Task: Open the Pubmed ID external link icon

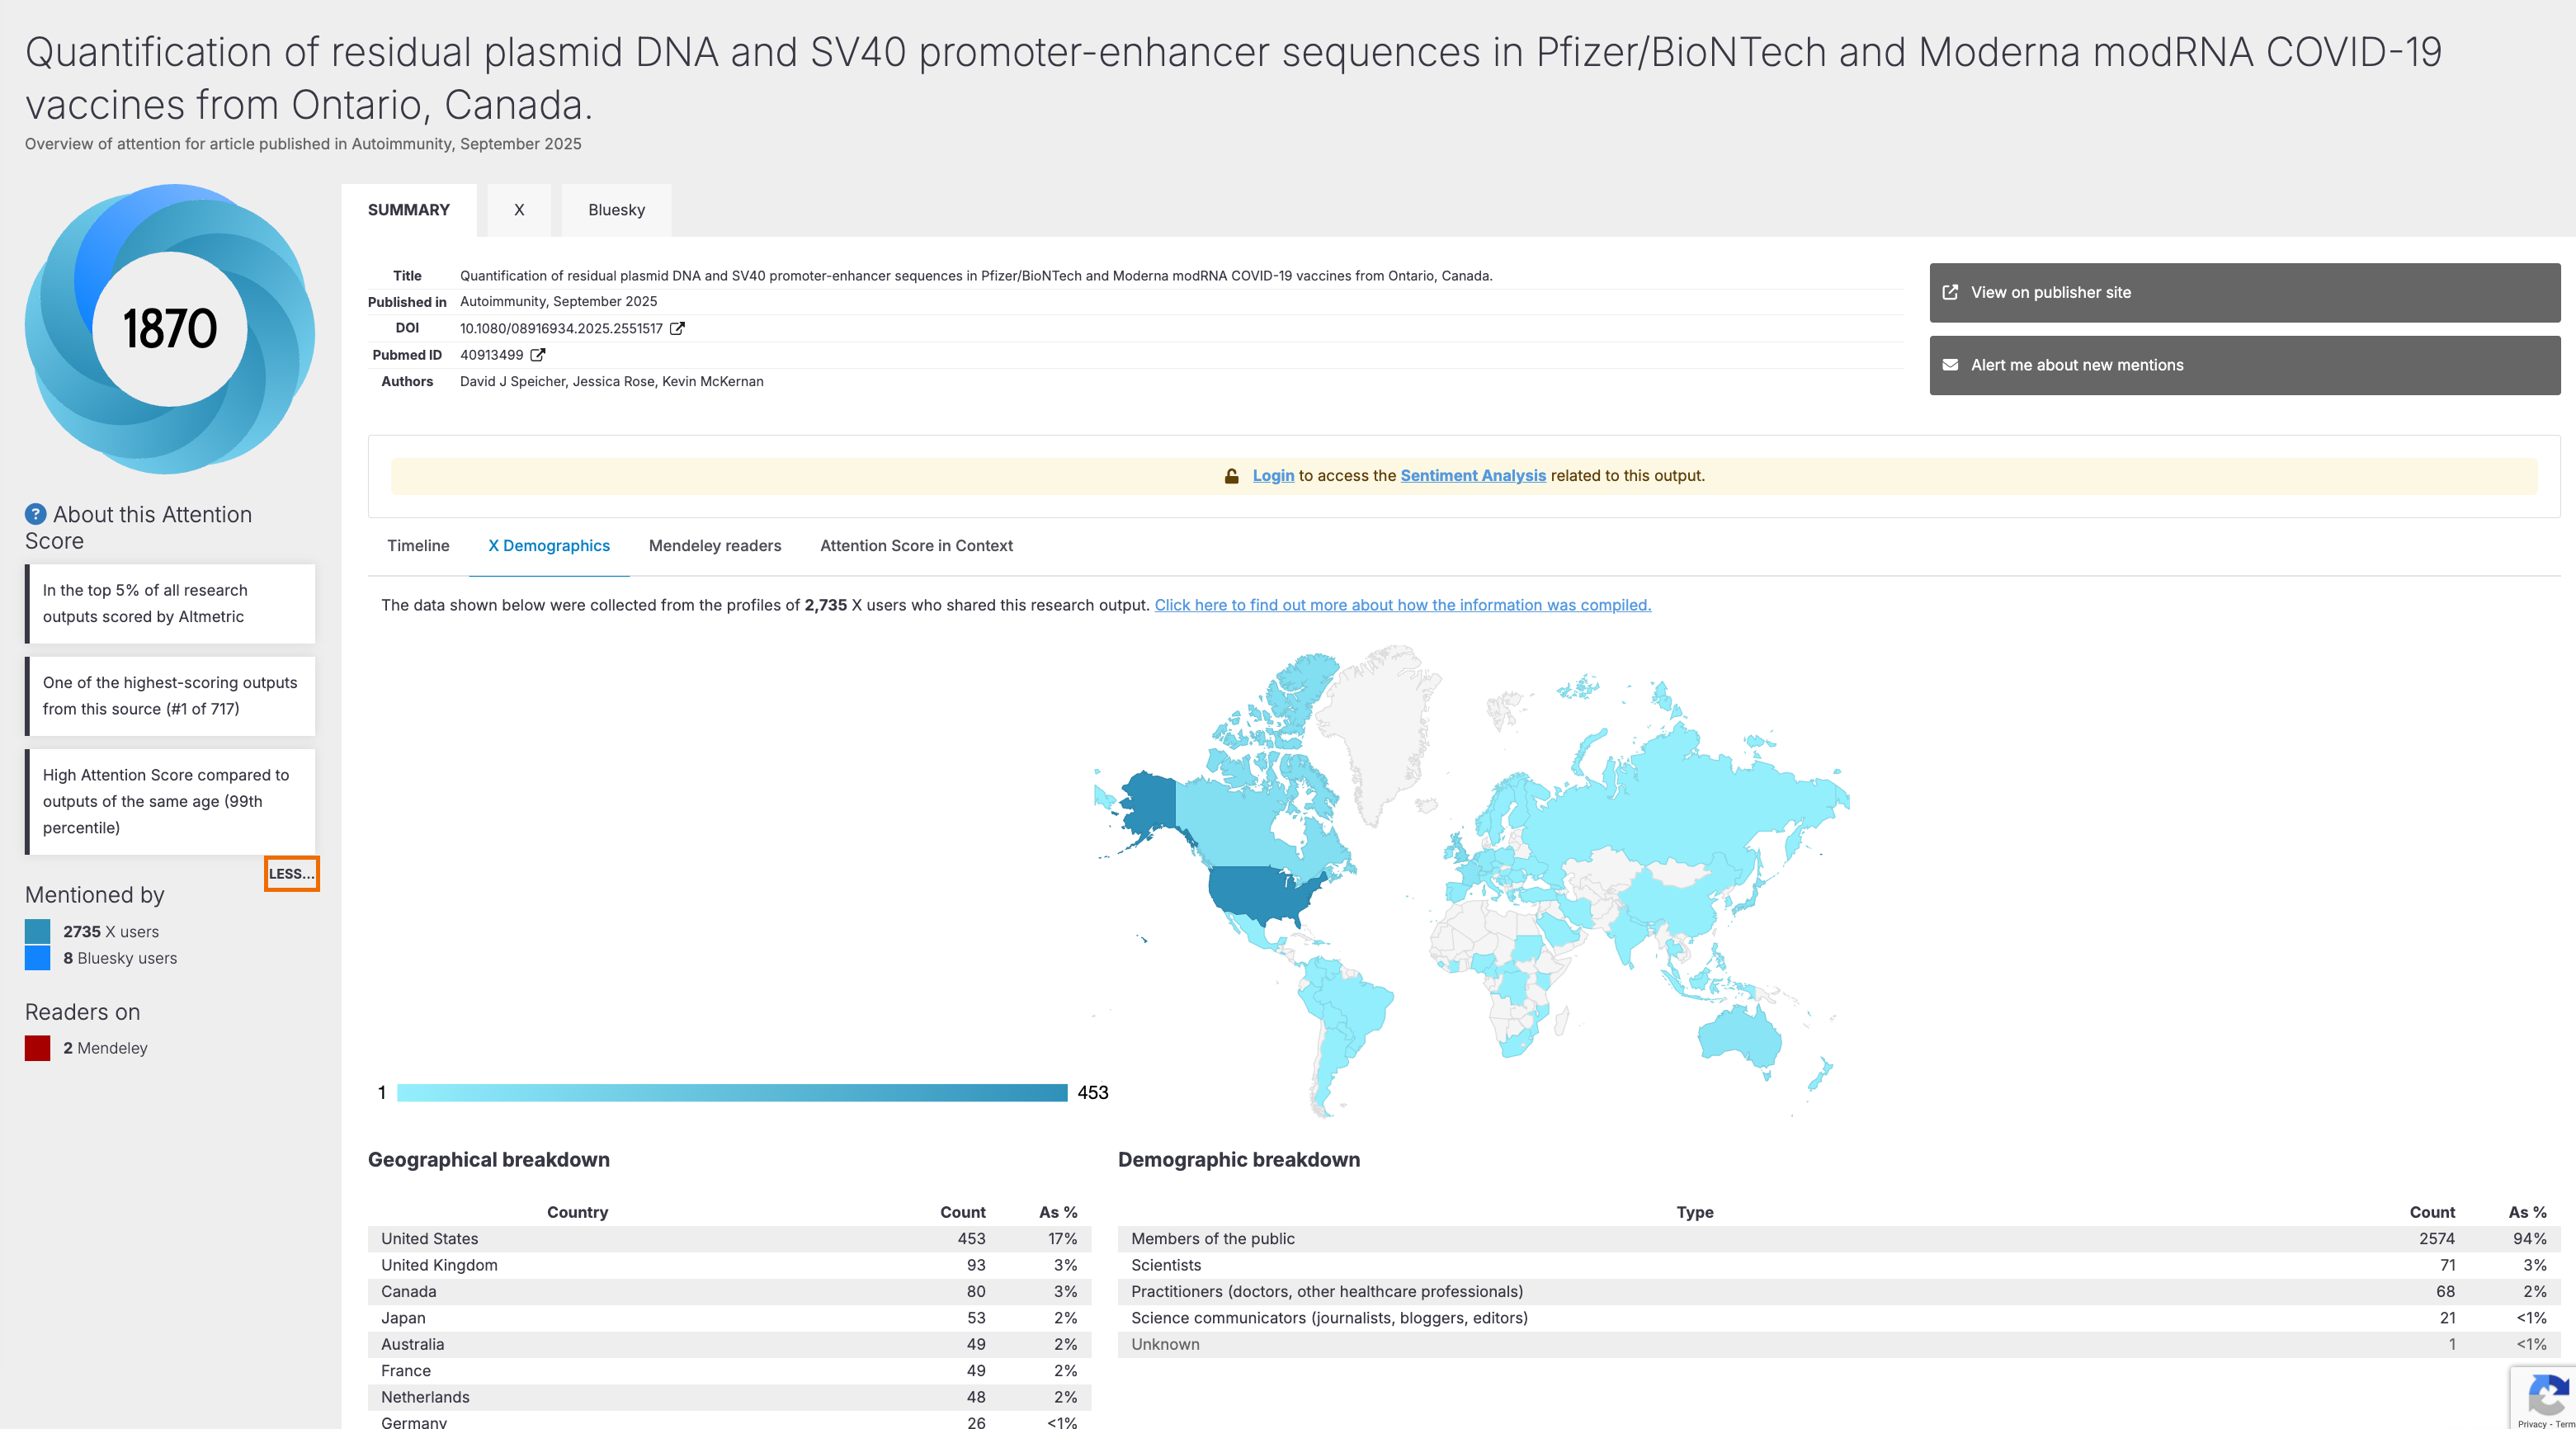Action: tap(538, 355)
